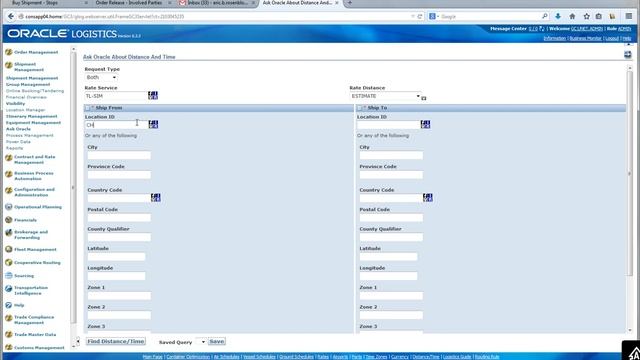Open Sourcing sidebar icon
Image resolution: width=640 pixels, height=360 pixels.
pos(9,276)
